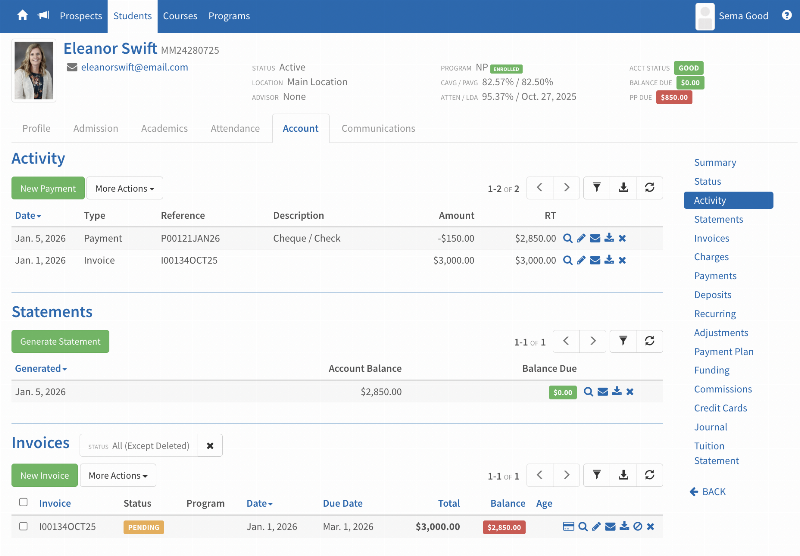800x556 pixels.
Task: Tick the select-all invoices checkbox
Action: click(x=23, y=503)
